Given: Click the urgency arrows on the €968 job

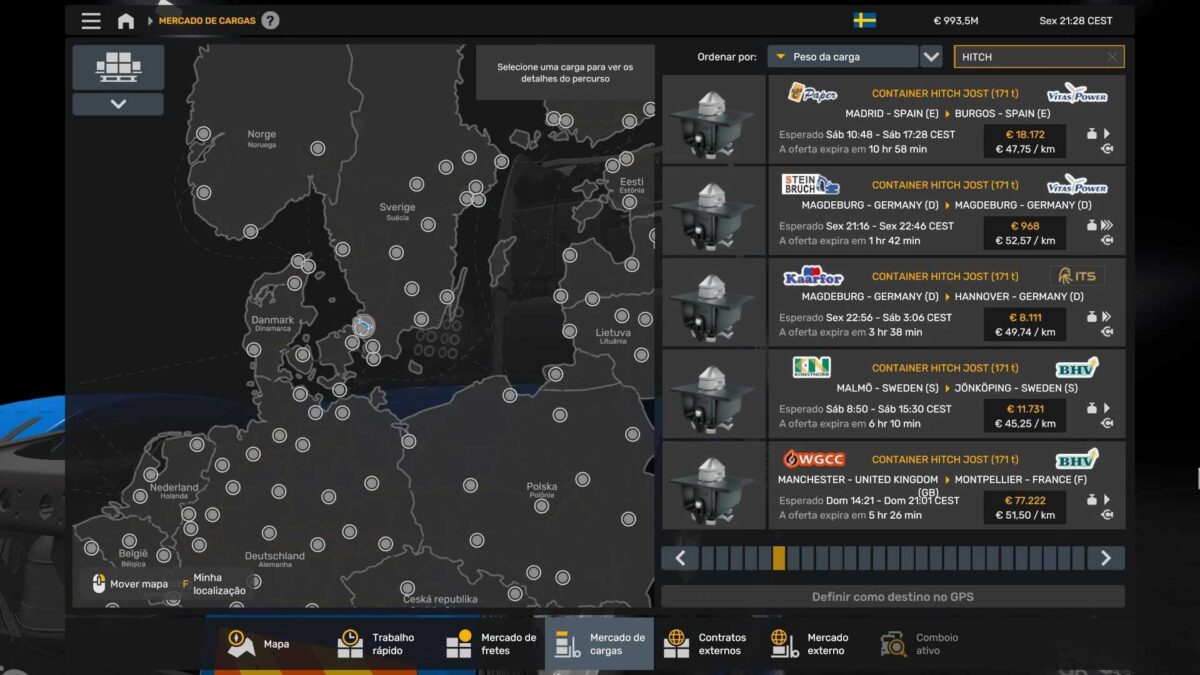Looking at the screenshot, I should pyautogui.click(x=1107, y=225).
